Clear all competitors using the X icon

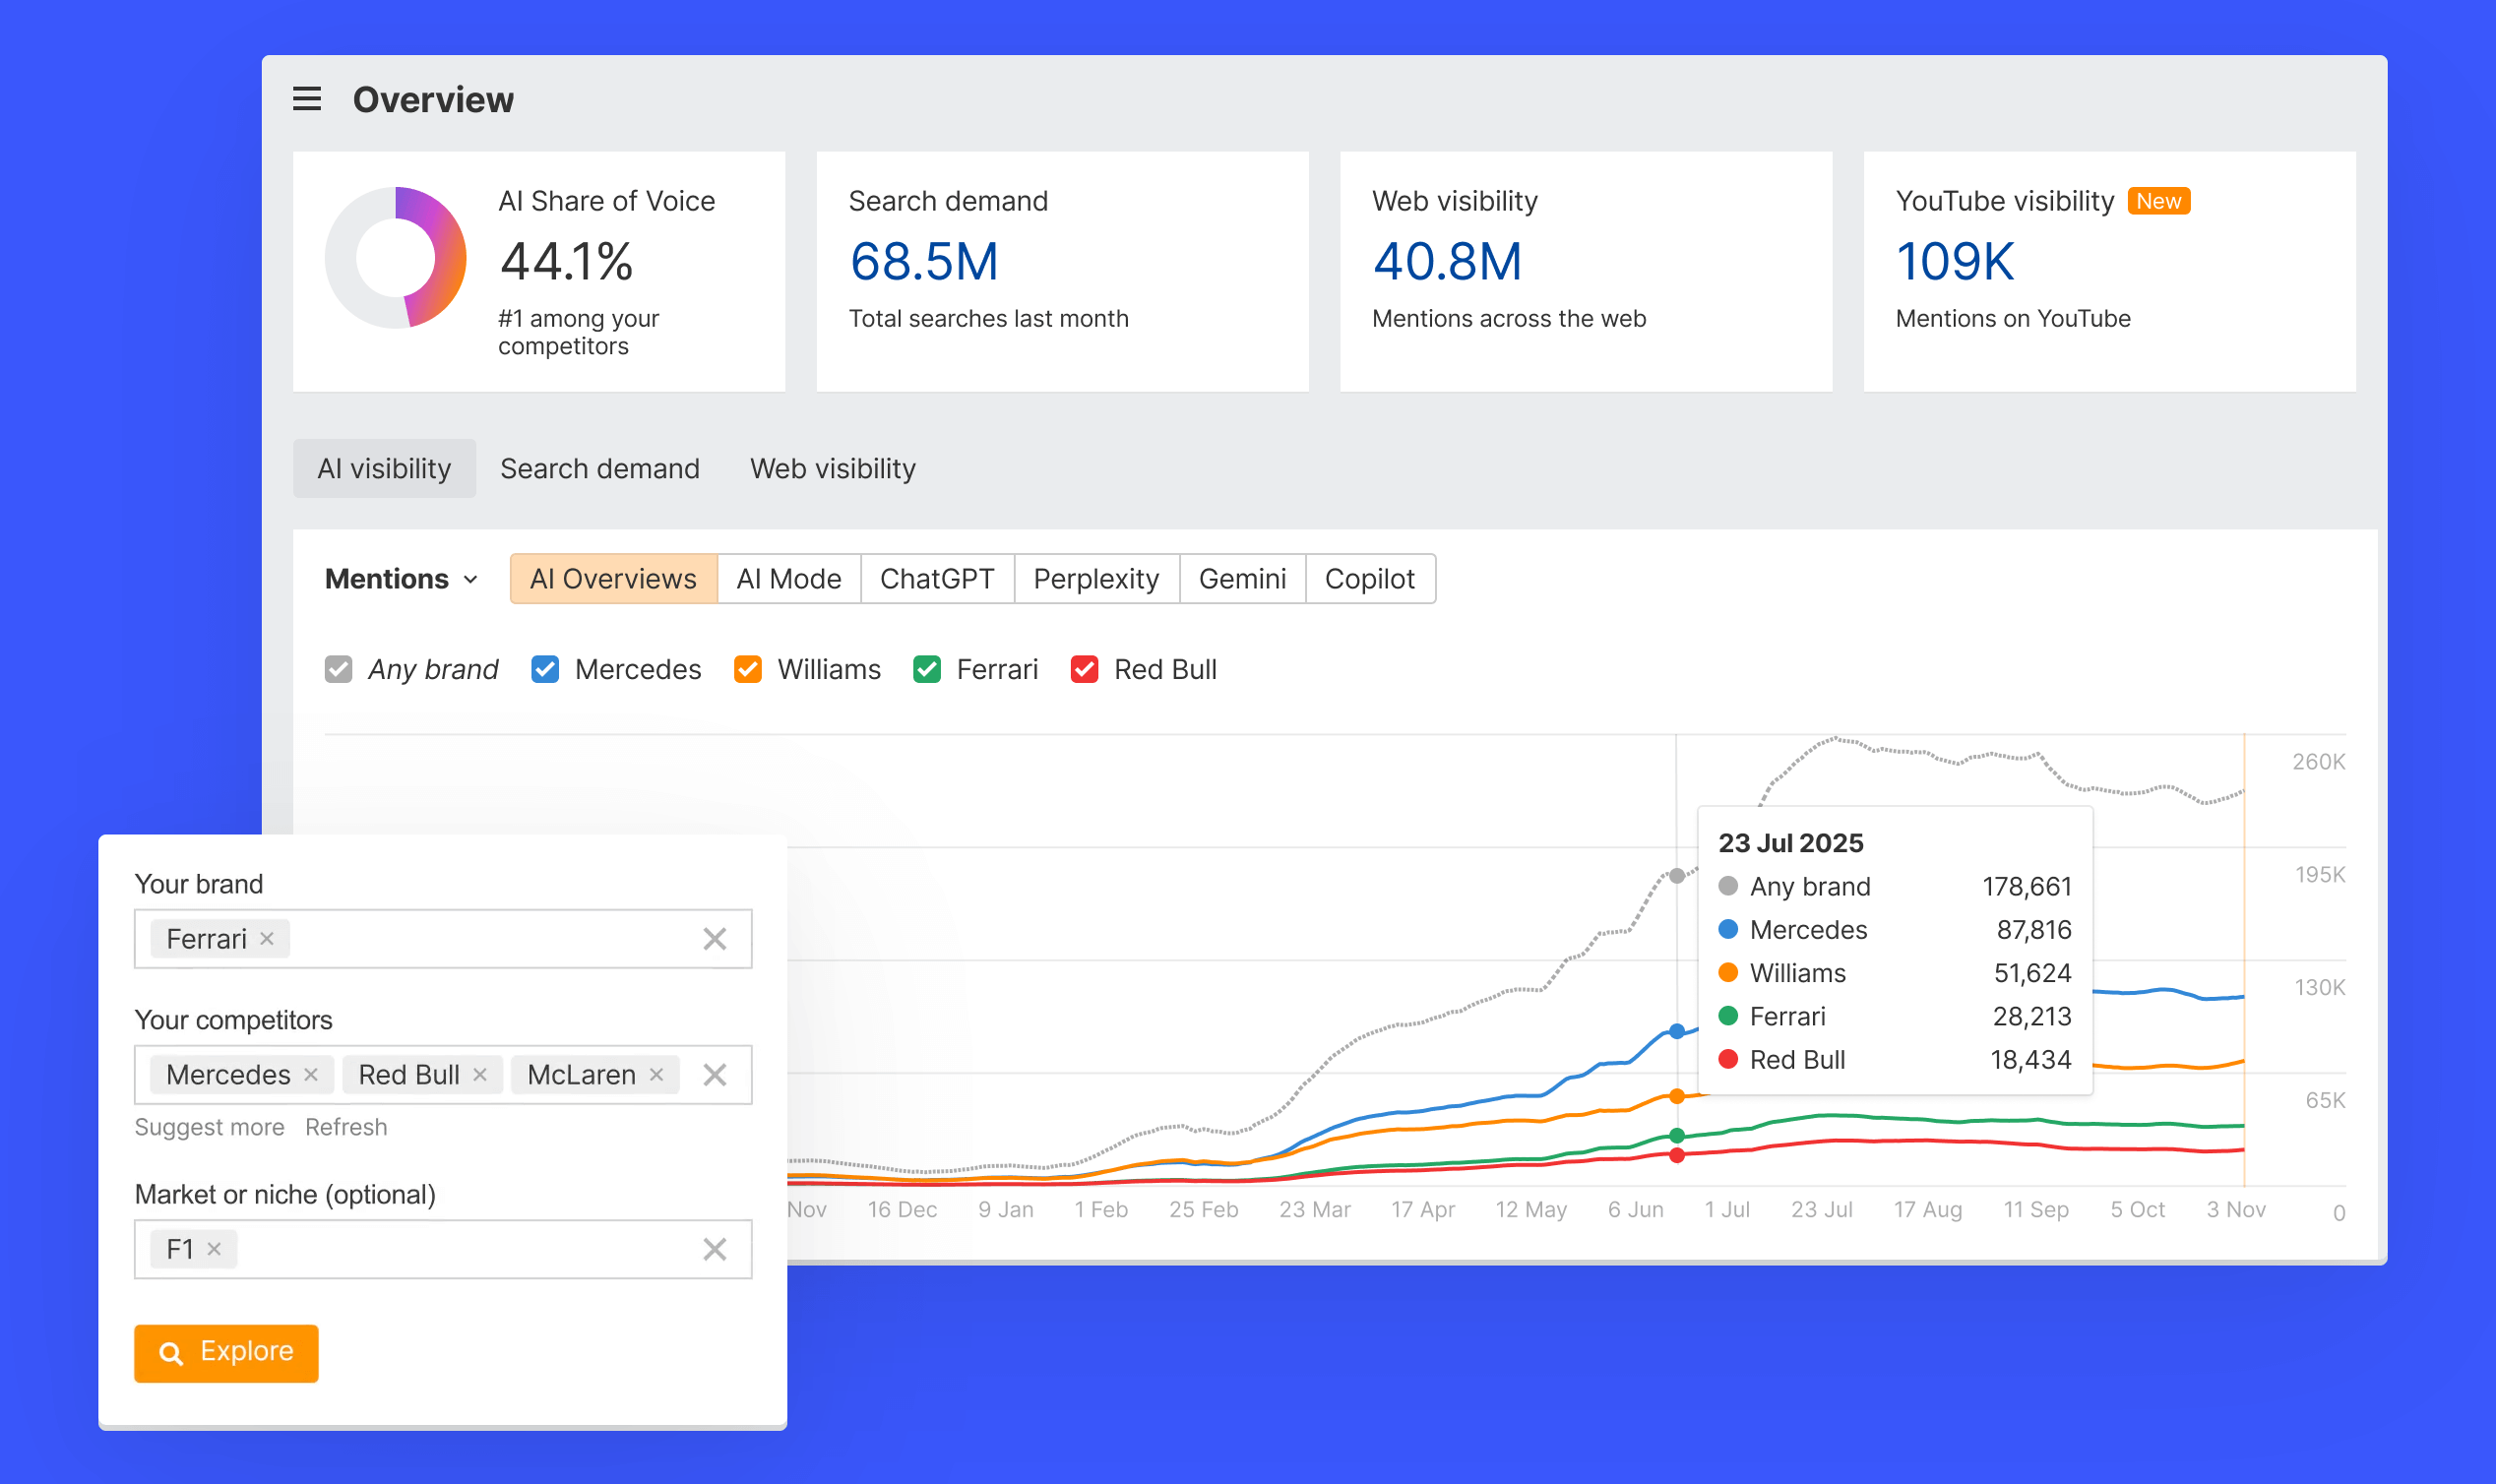pos(715,1074)
